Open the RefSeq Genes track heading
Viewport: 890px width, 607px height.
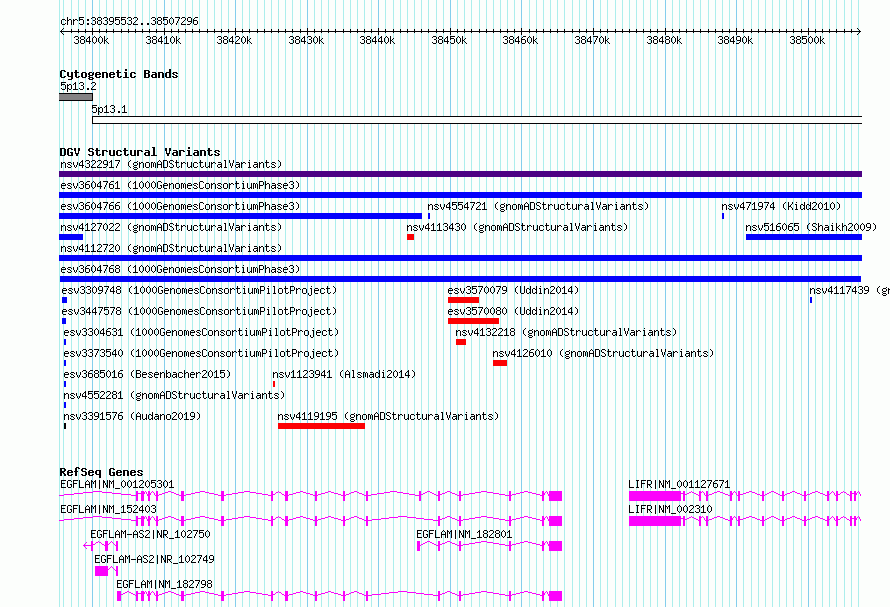(101, 472)
